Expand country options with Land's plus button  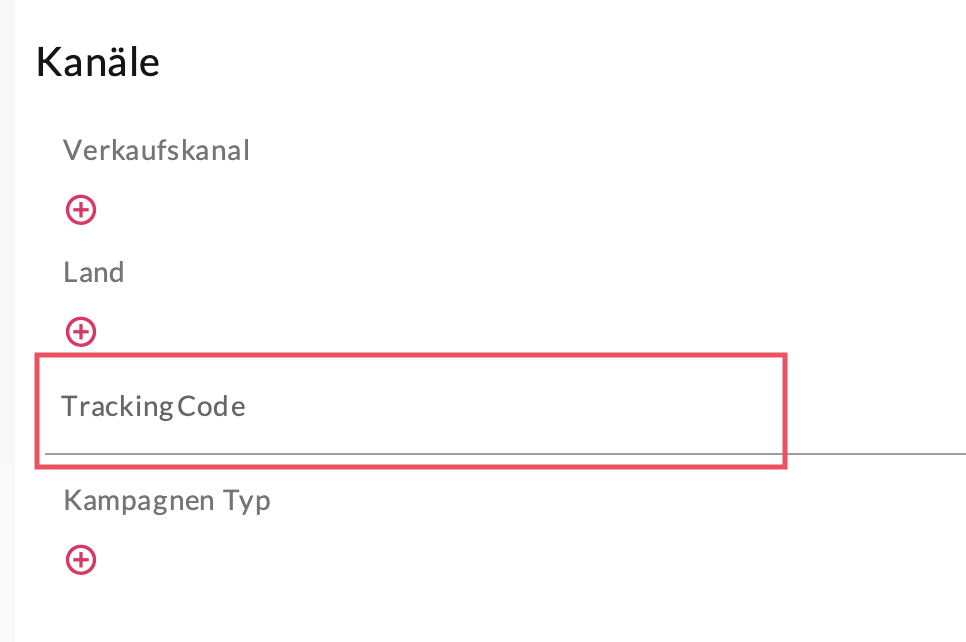81,331
